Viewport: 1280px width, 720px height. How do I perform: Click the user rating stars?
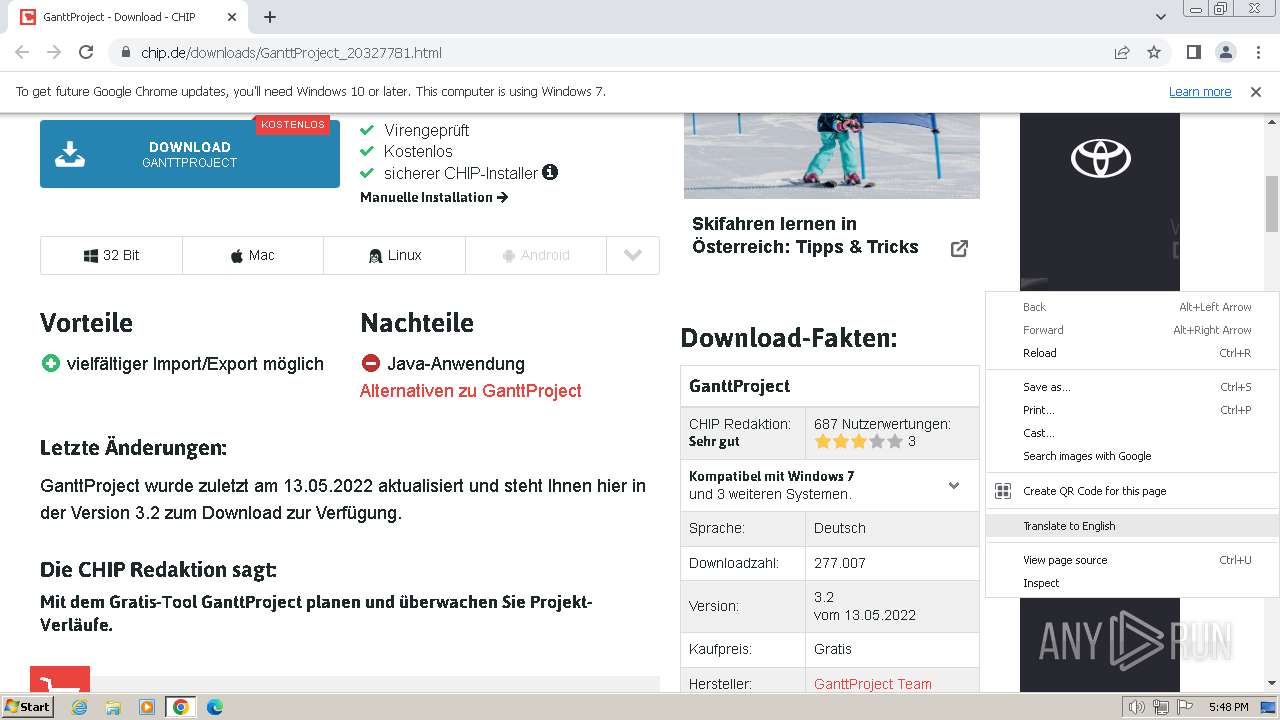(858, 441)
